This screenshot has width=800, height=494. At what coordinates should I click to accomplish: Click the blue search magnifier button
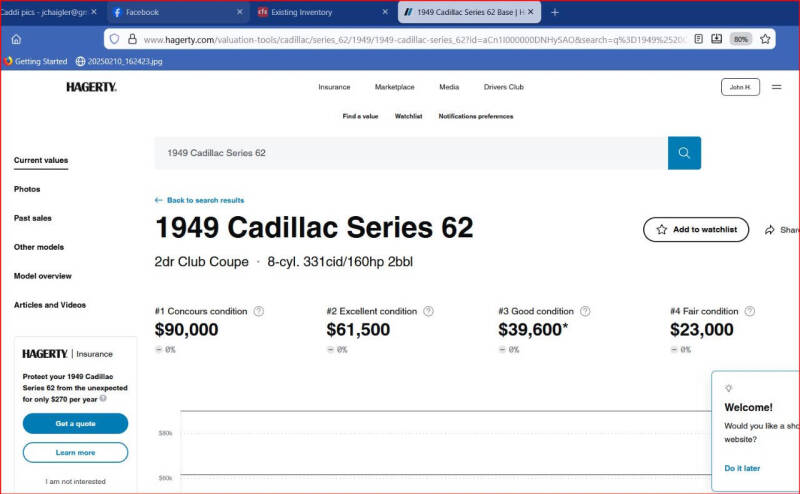click(684, 153)
